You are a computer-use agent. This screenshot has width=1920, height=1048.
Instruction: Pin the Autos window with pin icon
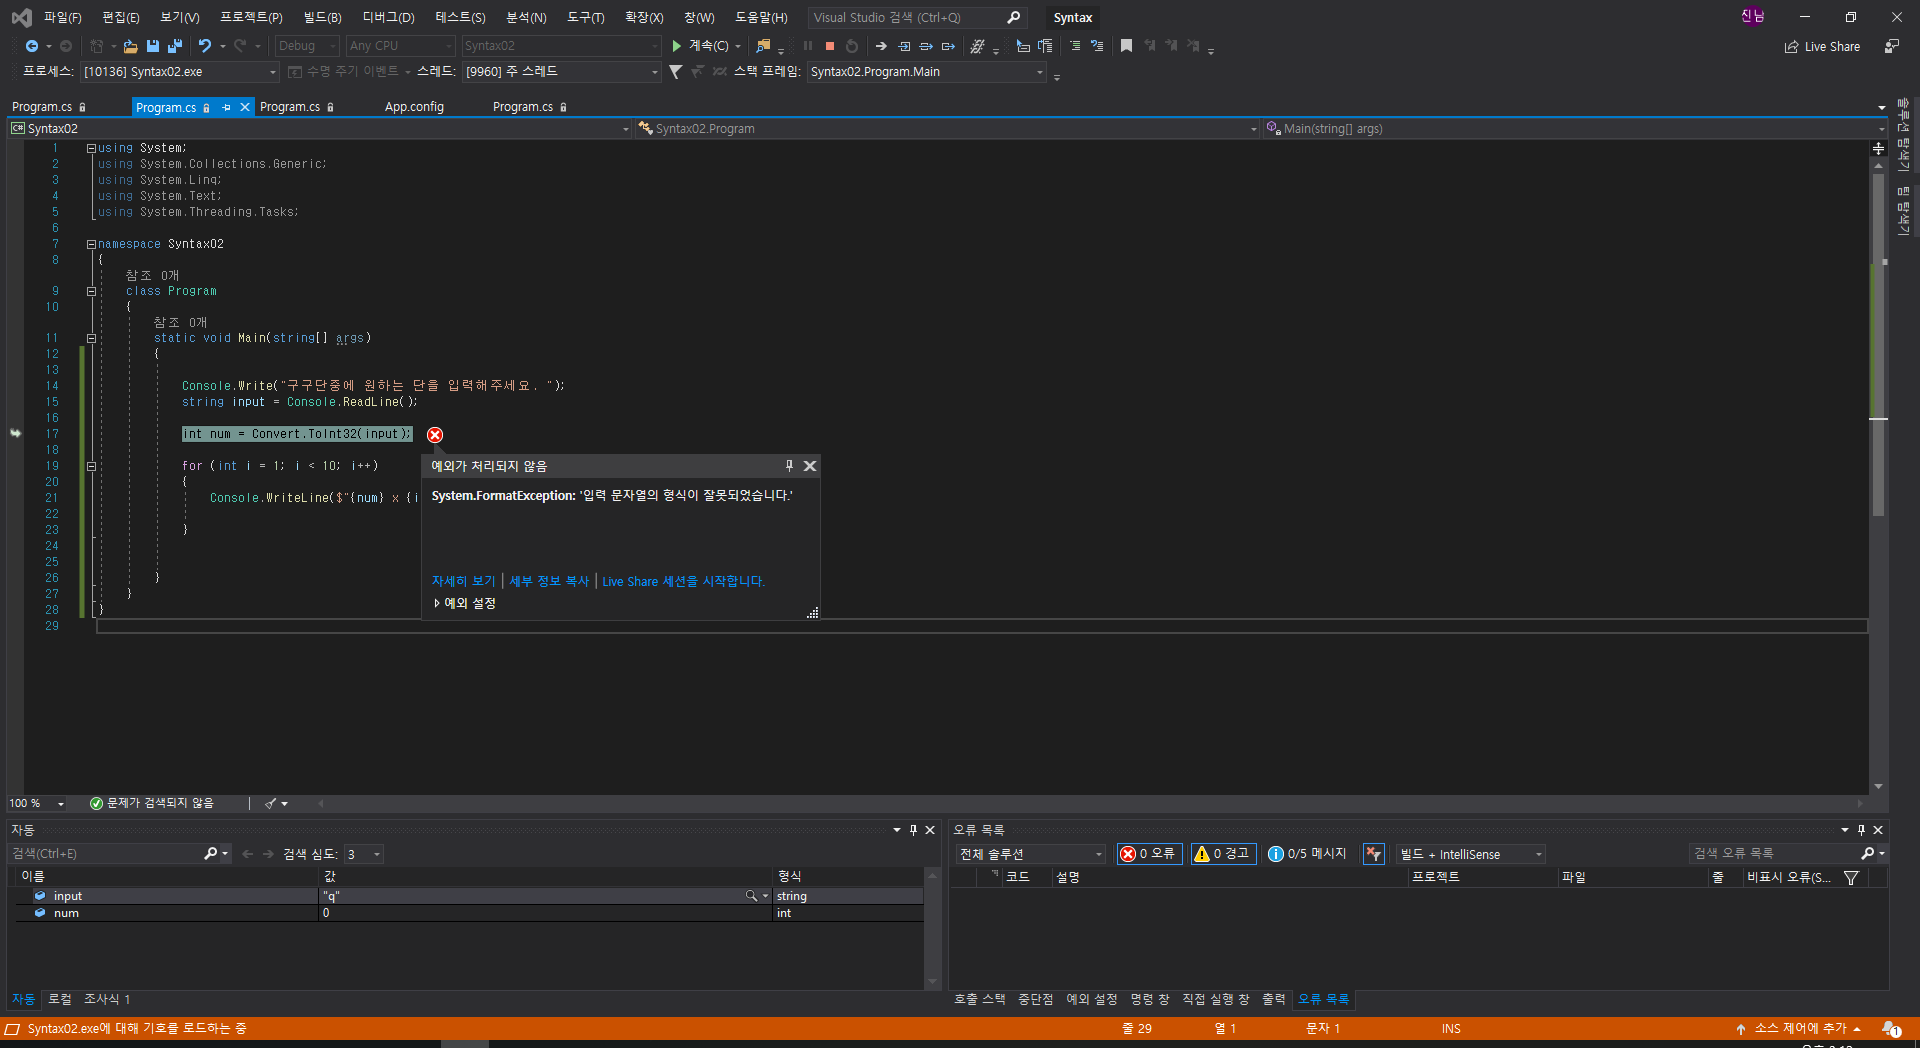(913, 830)
